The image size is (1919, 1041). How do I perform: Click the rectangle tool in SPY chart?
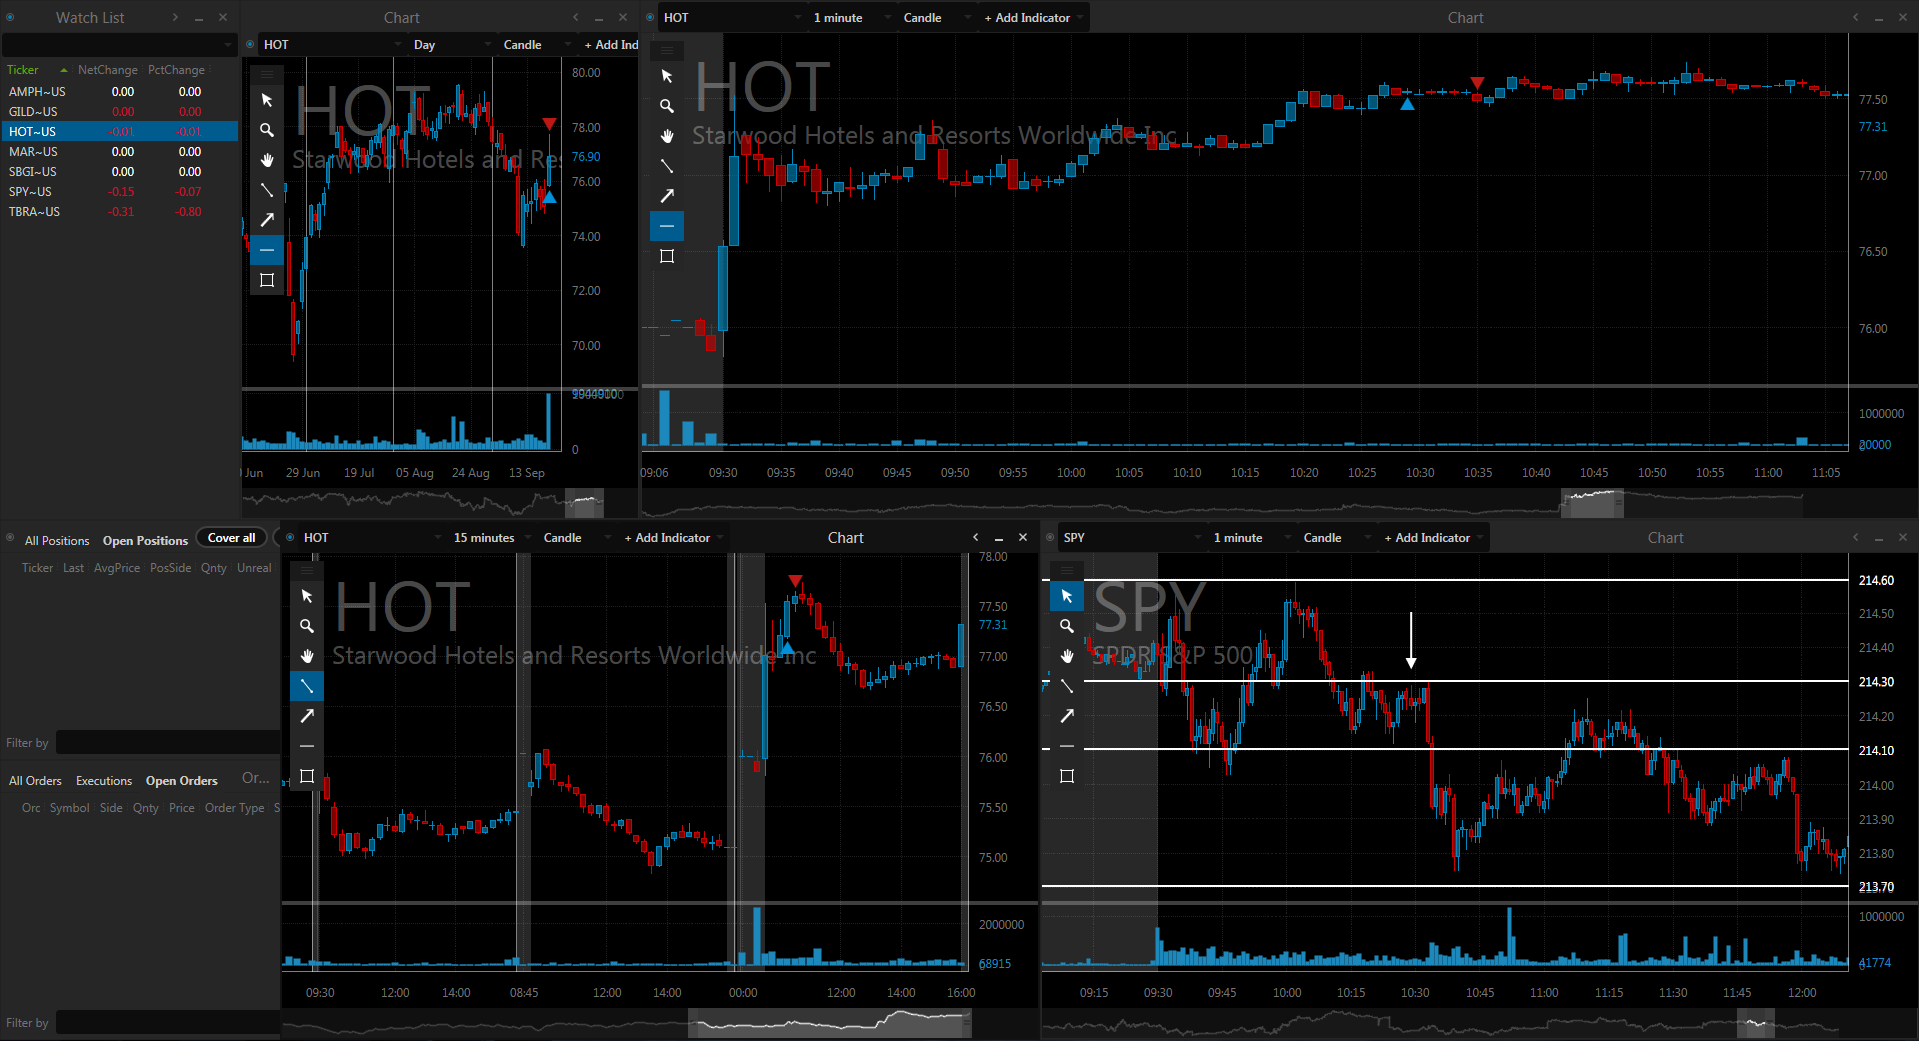pyautogui.click(x=1067, y=776)
